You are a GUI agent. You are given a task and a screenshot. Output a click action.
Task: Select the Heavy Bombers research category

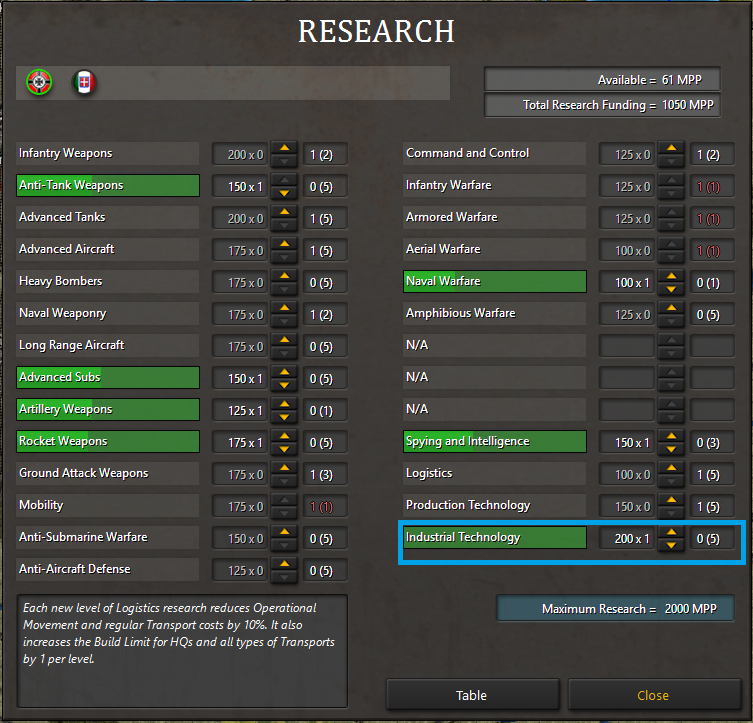coord(108,281)
